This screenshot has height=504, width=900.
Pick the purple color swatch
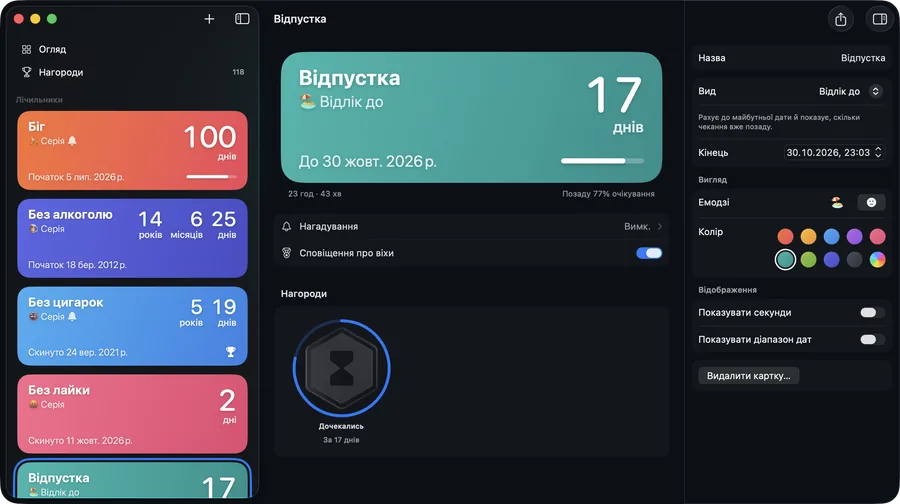coord(854,236)
